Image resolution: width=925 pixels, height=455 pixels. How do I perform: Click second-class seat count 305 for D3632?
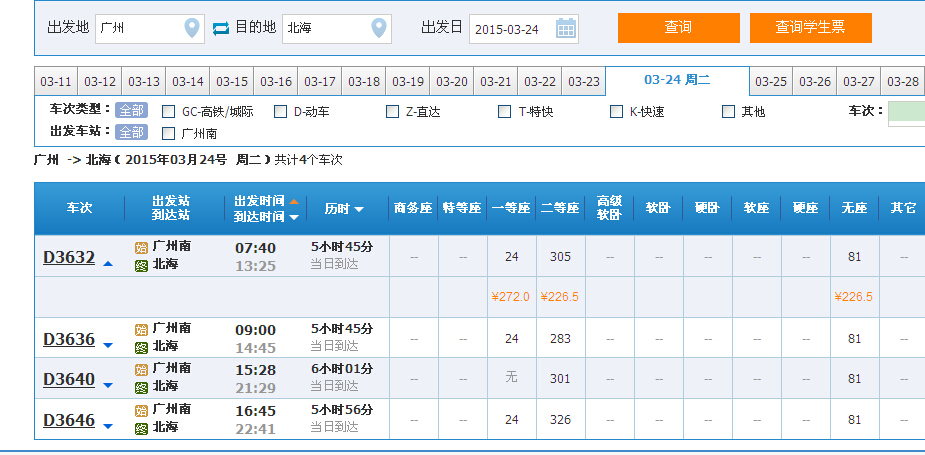(560, 257)
